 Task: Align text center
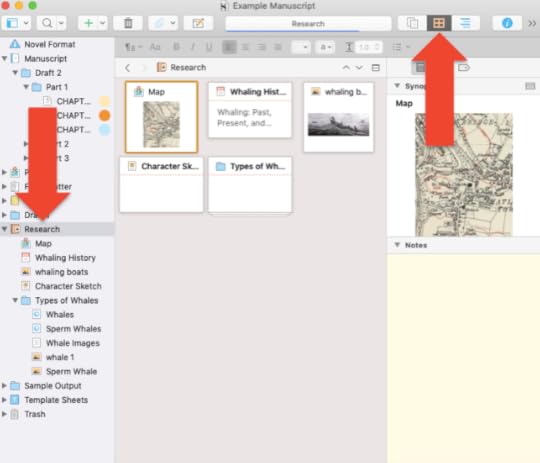click(x=245, y=47)
